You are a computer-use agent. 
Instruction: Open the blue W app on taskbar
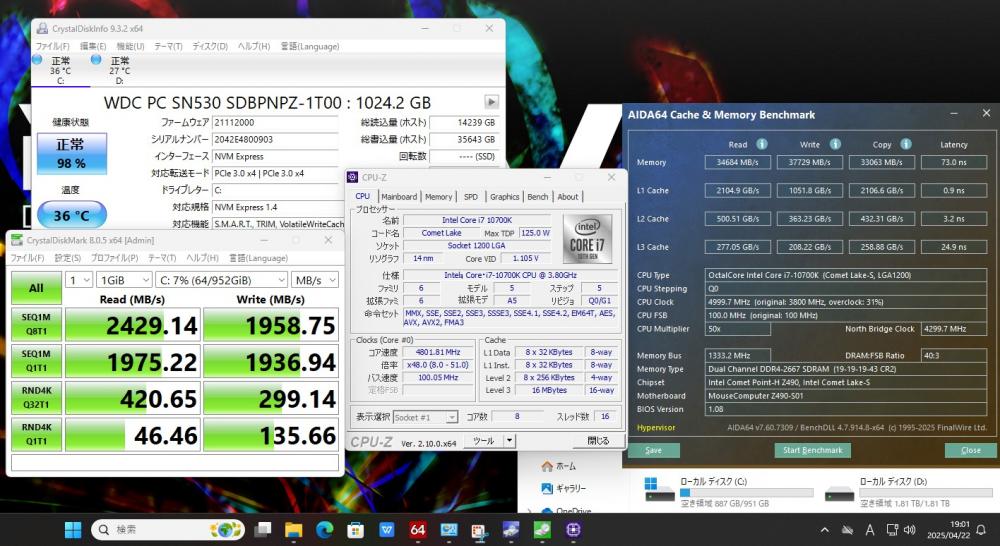click(386, 529)
